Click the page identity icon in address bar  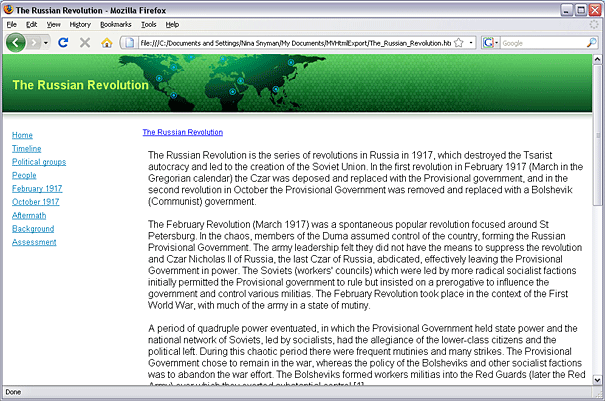click(130, 43)
